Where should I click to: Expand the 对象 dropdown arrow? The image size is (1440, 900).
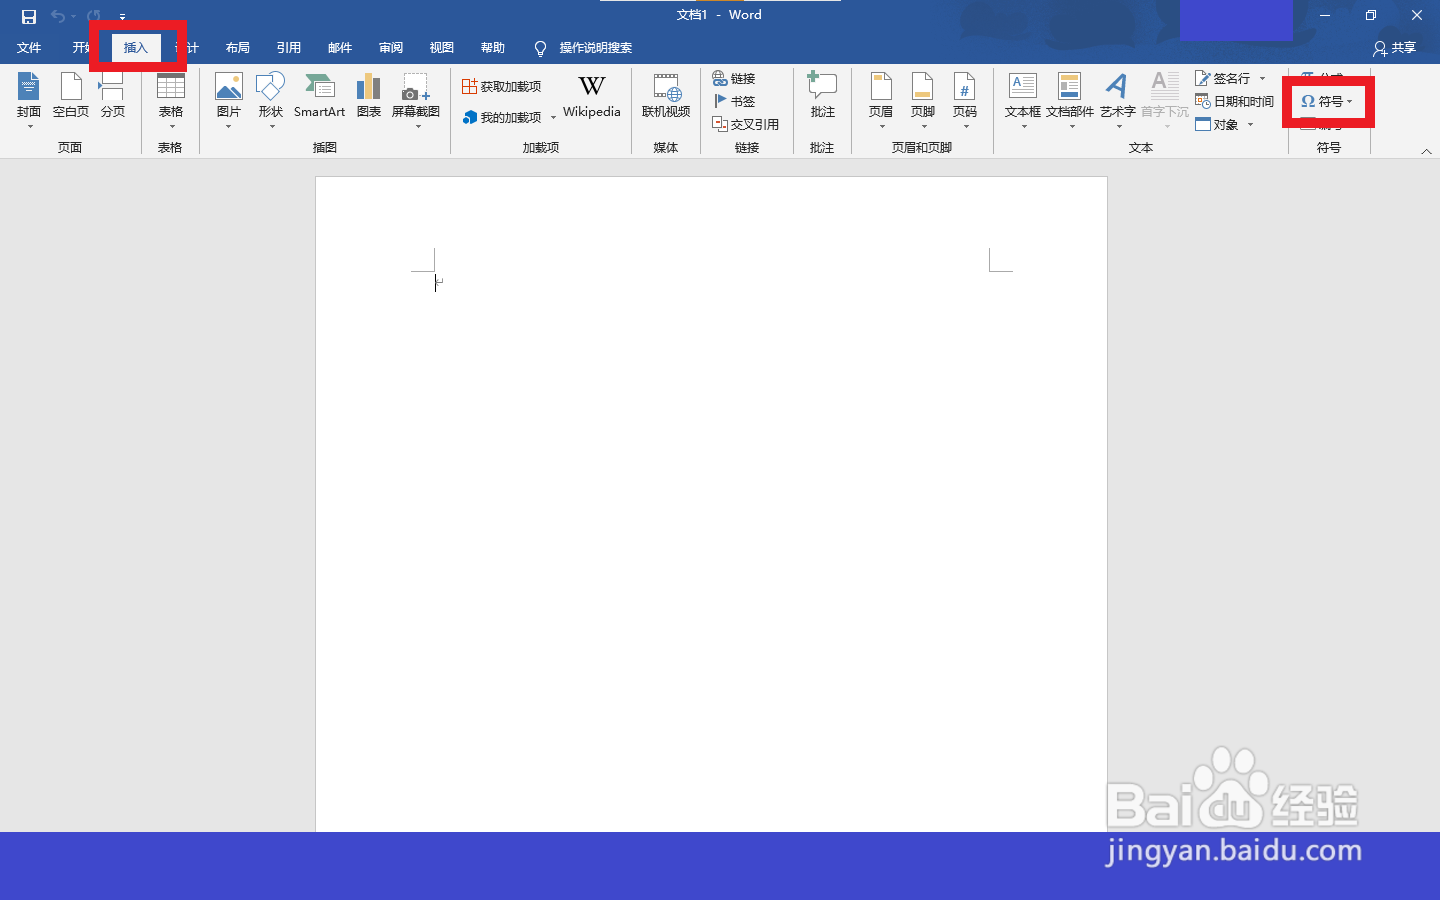[x=1250, y=124]
